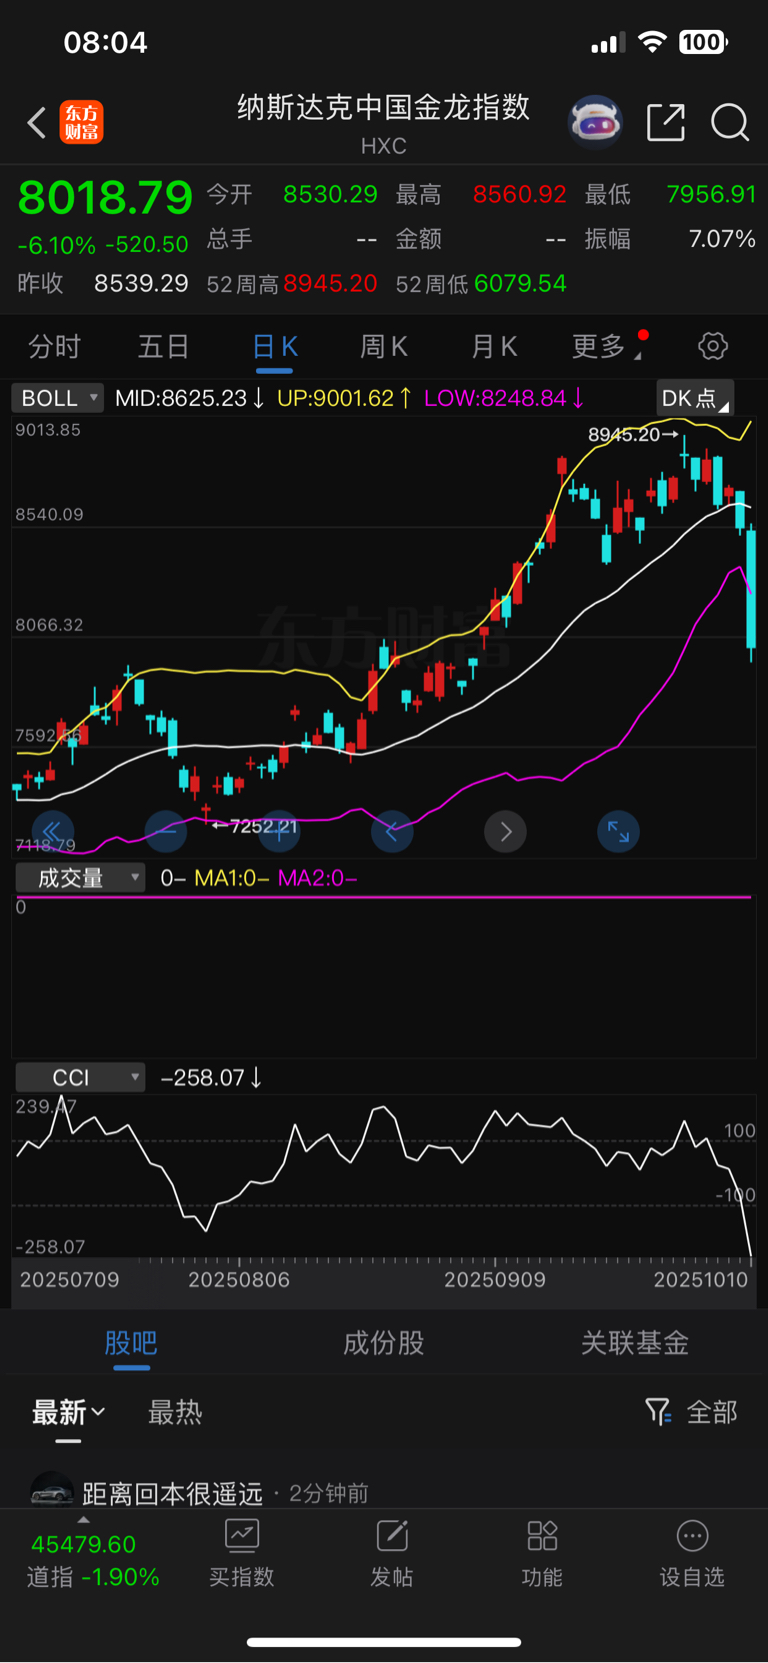Switch to 五日 chart tab
This screenshot has height=1663, width=768.
click(163, 347)
